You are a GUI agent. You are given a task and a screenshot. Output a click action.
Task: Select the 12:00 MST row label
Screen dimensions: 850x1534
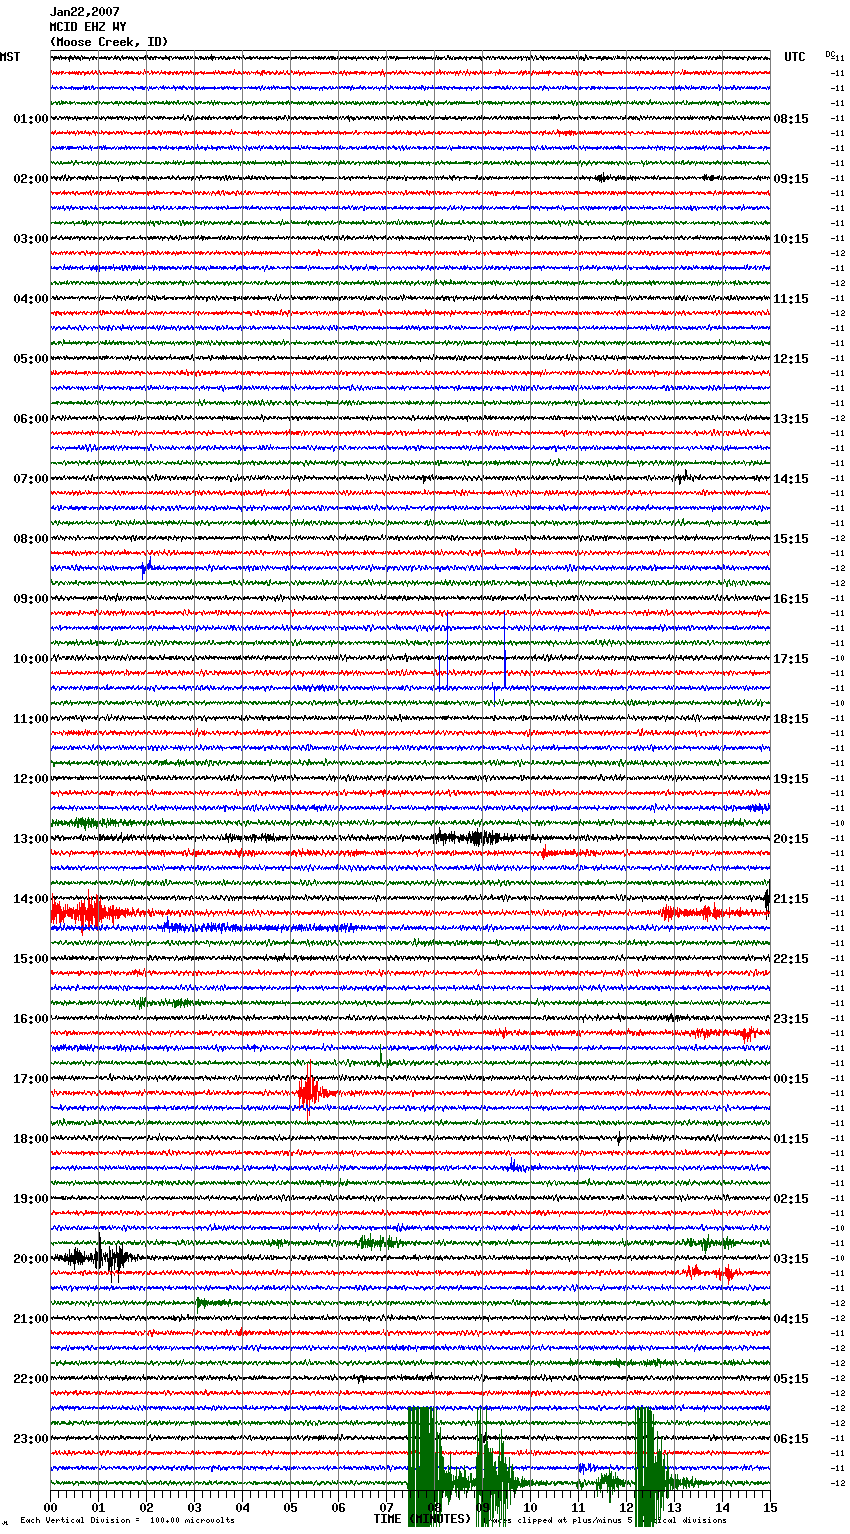coord(31,779)
